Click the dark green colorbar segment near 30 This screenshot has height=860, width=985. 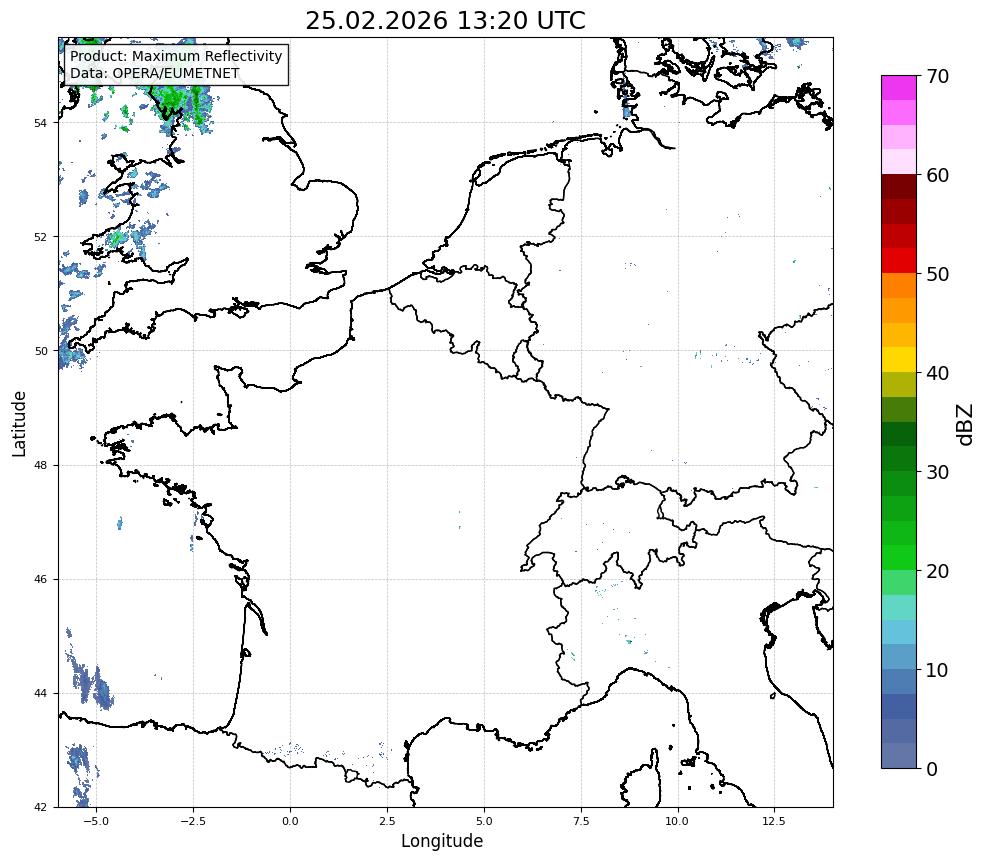point(899,459)
